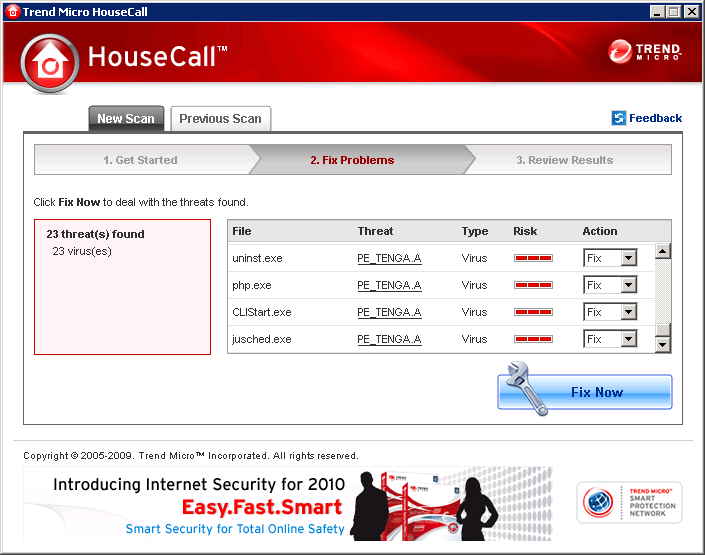Minimize the HouseCall window
The height and width of the screenshot is (555, 705).
(x=657, y=12)
